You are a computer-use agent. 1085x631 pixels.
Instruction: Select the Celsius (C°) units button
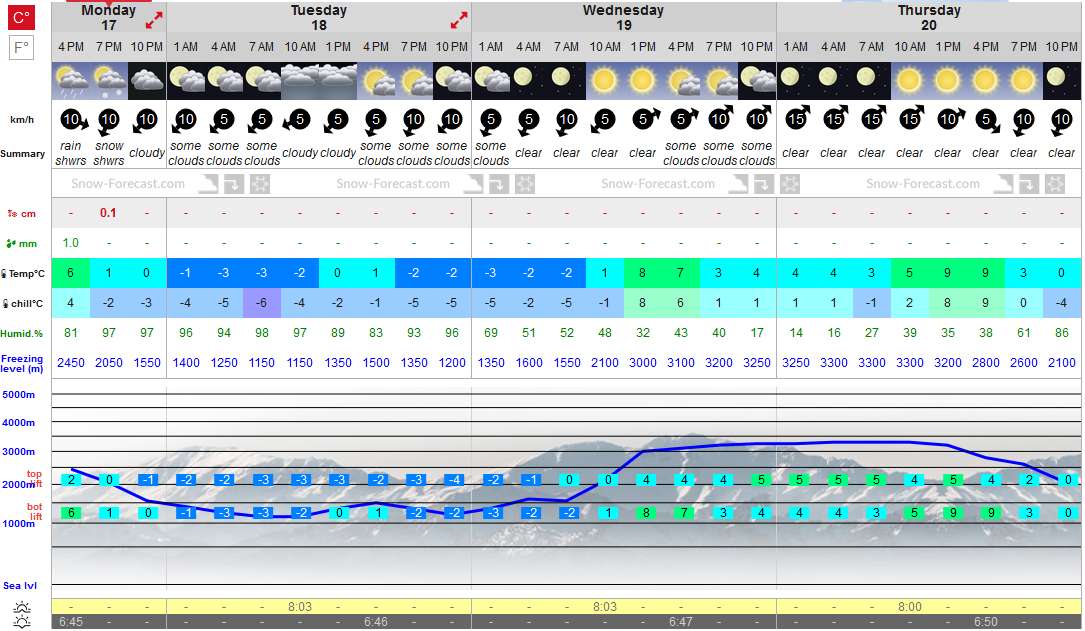21,17
